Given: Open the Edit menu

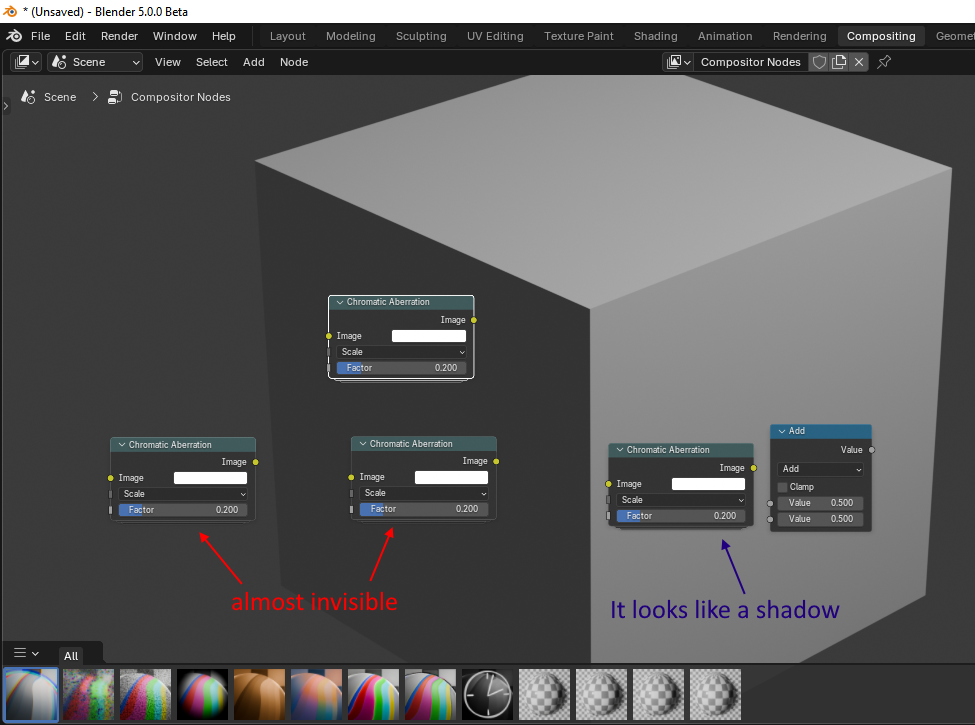Looking at the screenshot, I should pos(75,36).
